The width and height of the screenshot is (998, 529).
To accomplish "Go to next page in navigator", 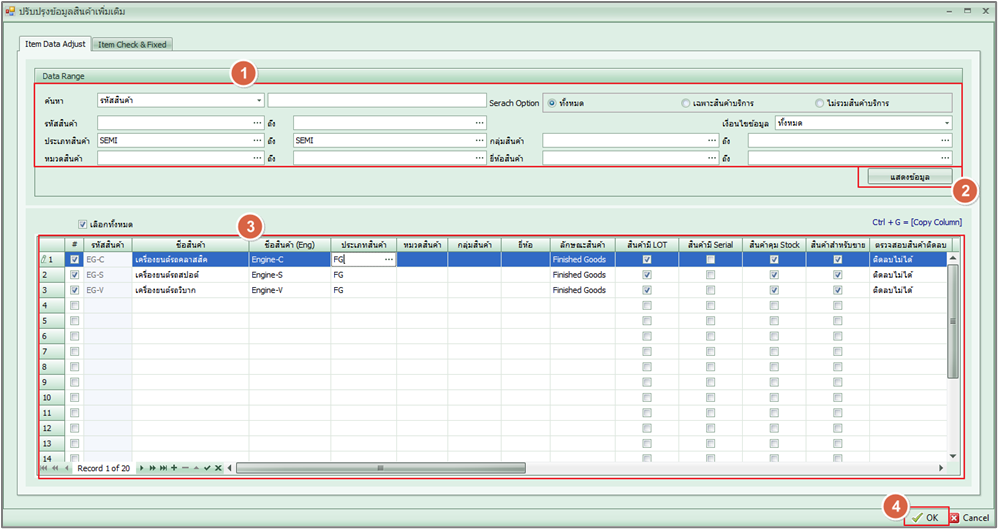I will pyautogui.click(x=152, y=468).
